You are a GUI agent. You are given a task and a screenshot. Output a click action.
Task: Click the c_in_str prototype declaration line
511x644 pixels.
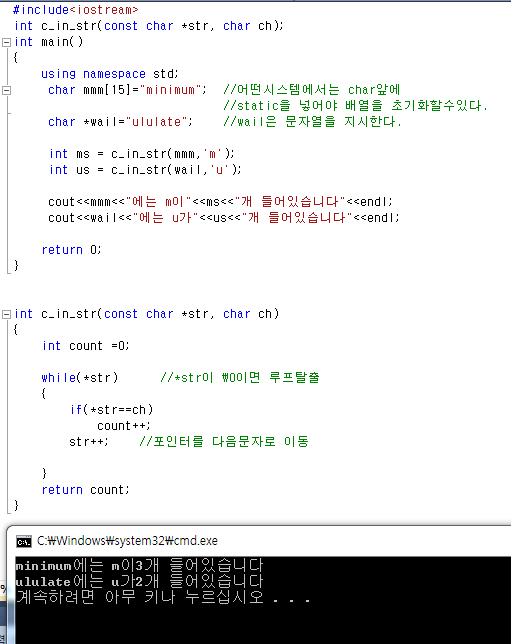click(149, 26)
